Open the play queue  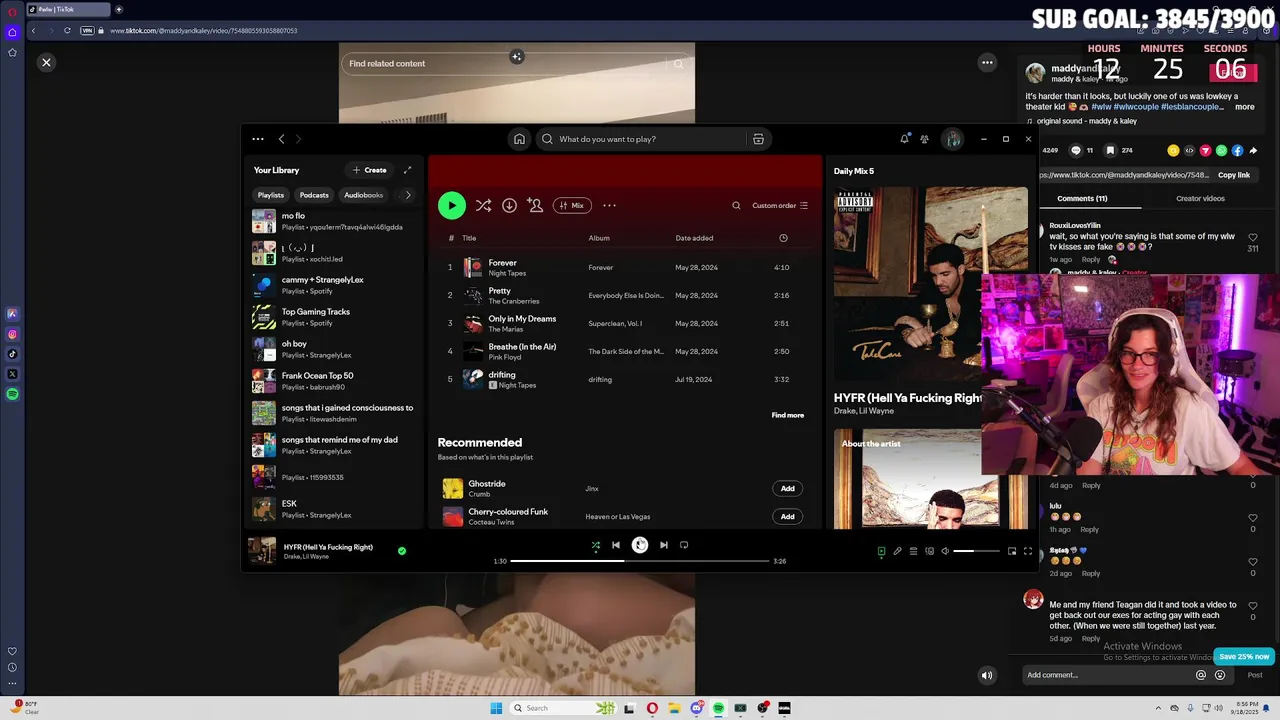click(x=913, y=551)
